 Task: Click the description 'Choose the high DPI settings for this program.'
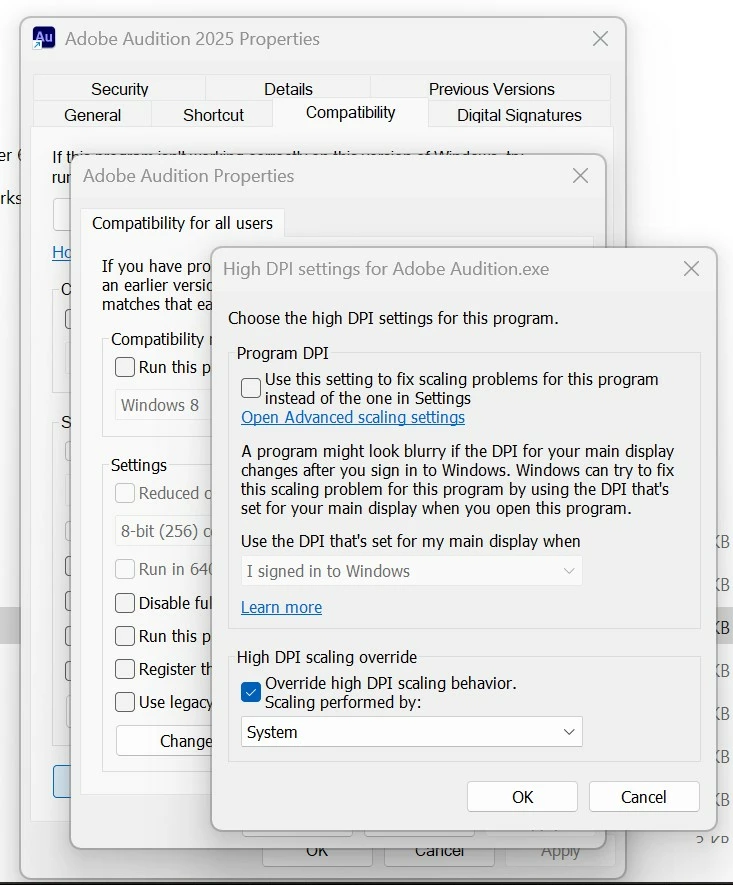[393, 318]
